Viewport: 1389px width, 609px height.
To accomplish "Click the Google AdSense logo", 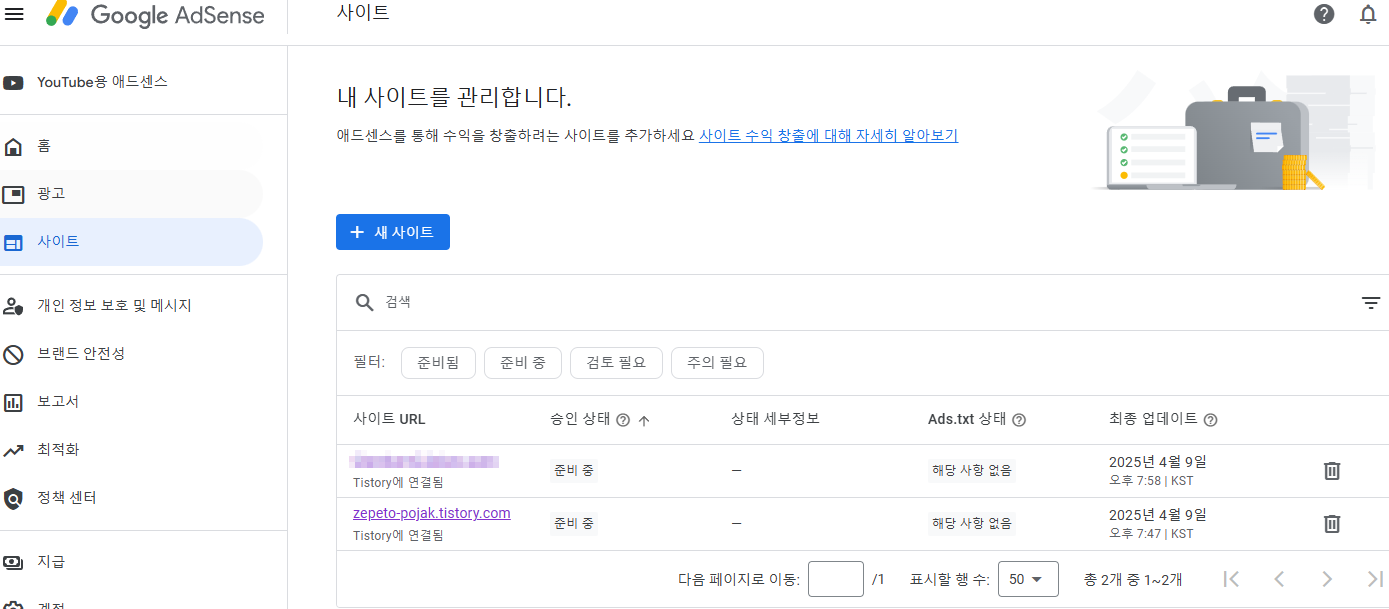I will point(155,15).
